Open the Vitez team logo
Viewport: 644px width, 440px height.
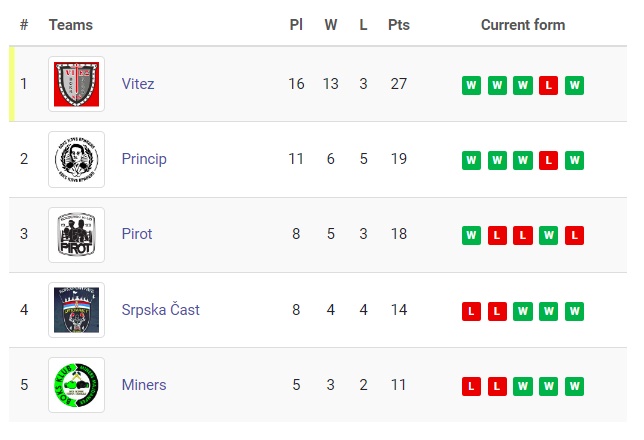coord(76,84)
